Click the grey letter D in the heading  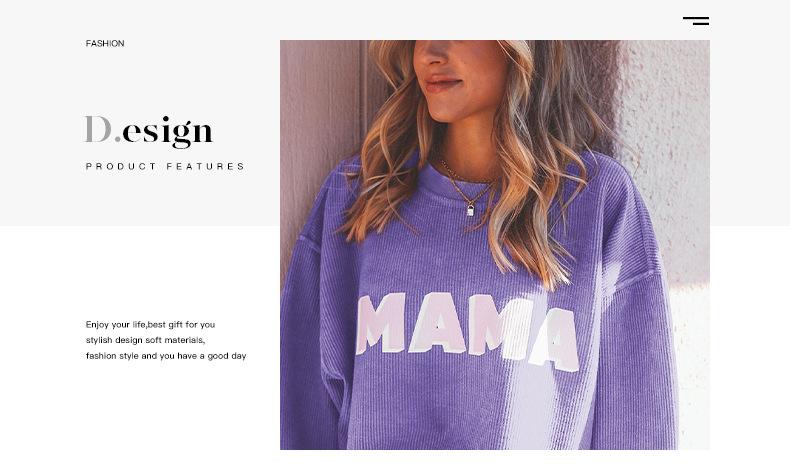point(98,129)
